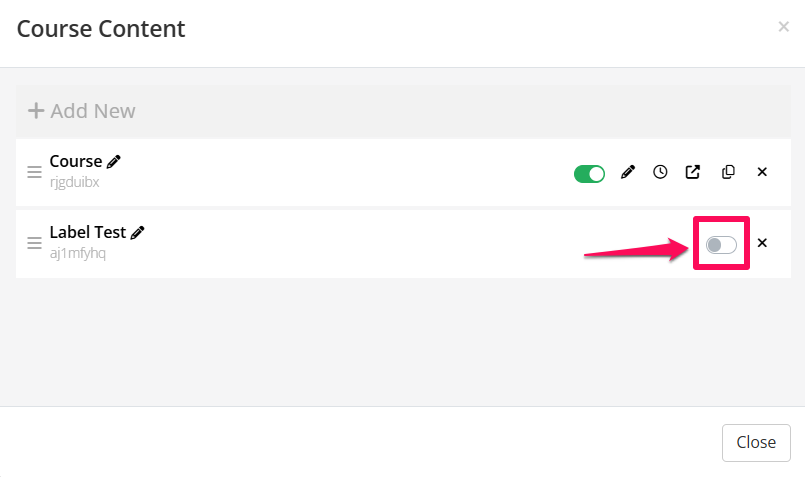805x477 pixels.
Task: Click the Label Test row drag handle
Action: [x=34, y=243]
